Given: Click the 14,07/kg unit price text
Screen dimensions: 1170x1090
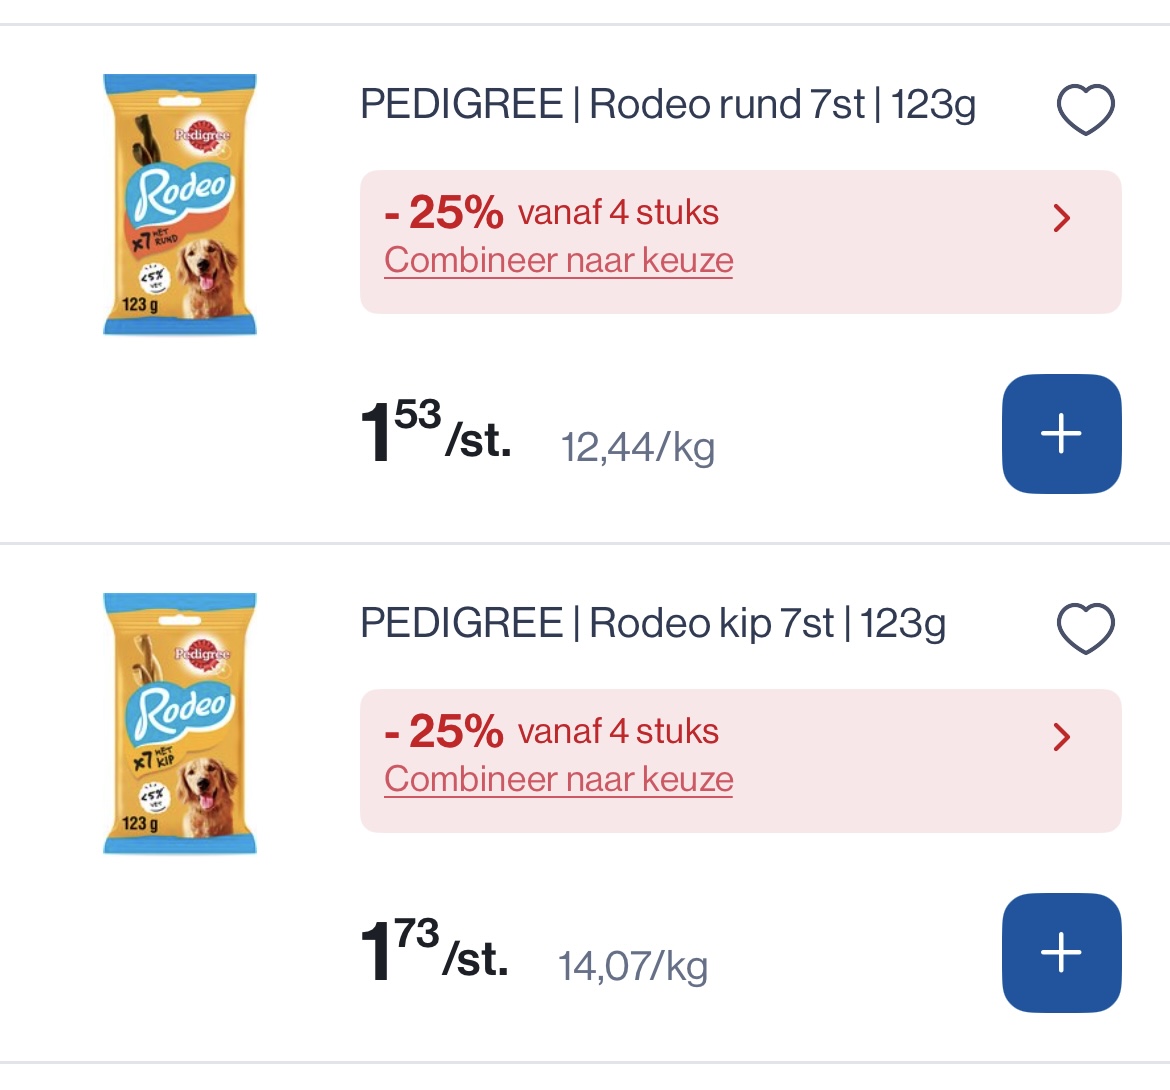Looking at the screenshot, I should (x=633, y=967).
